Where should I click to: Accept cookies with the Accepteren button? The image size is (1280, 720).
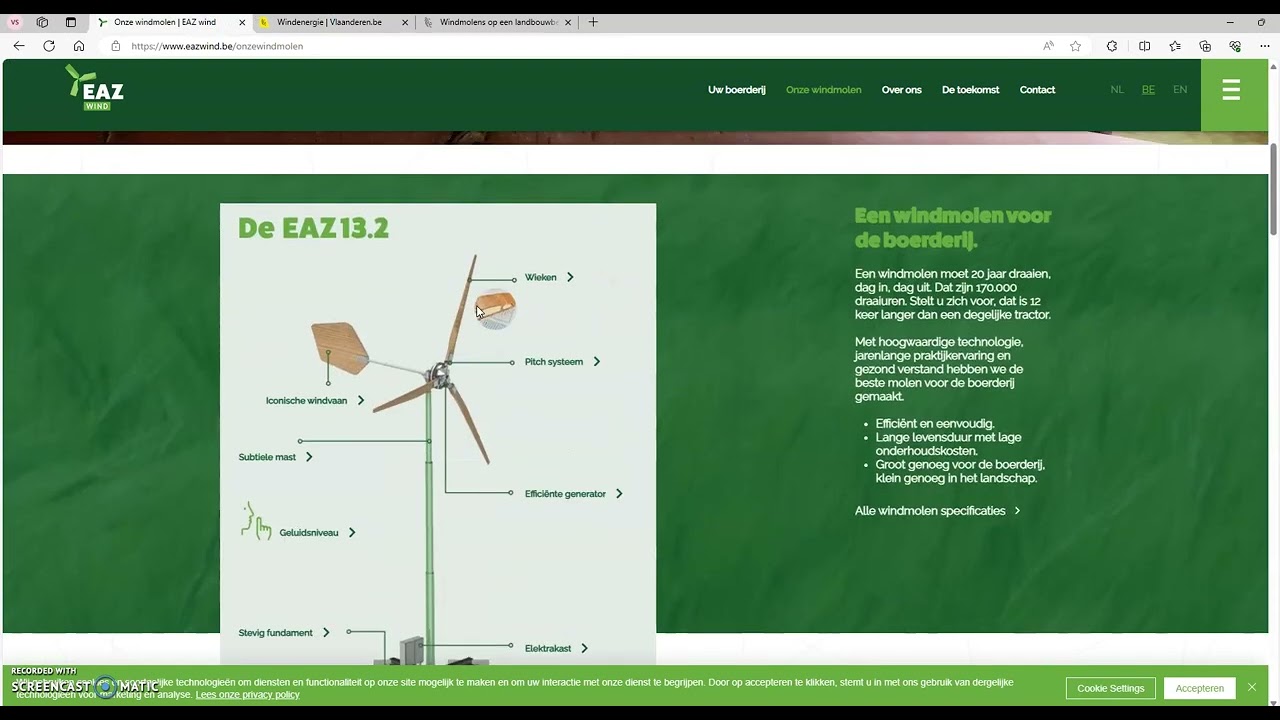[x=1199, y=688]
